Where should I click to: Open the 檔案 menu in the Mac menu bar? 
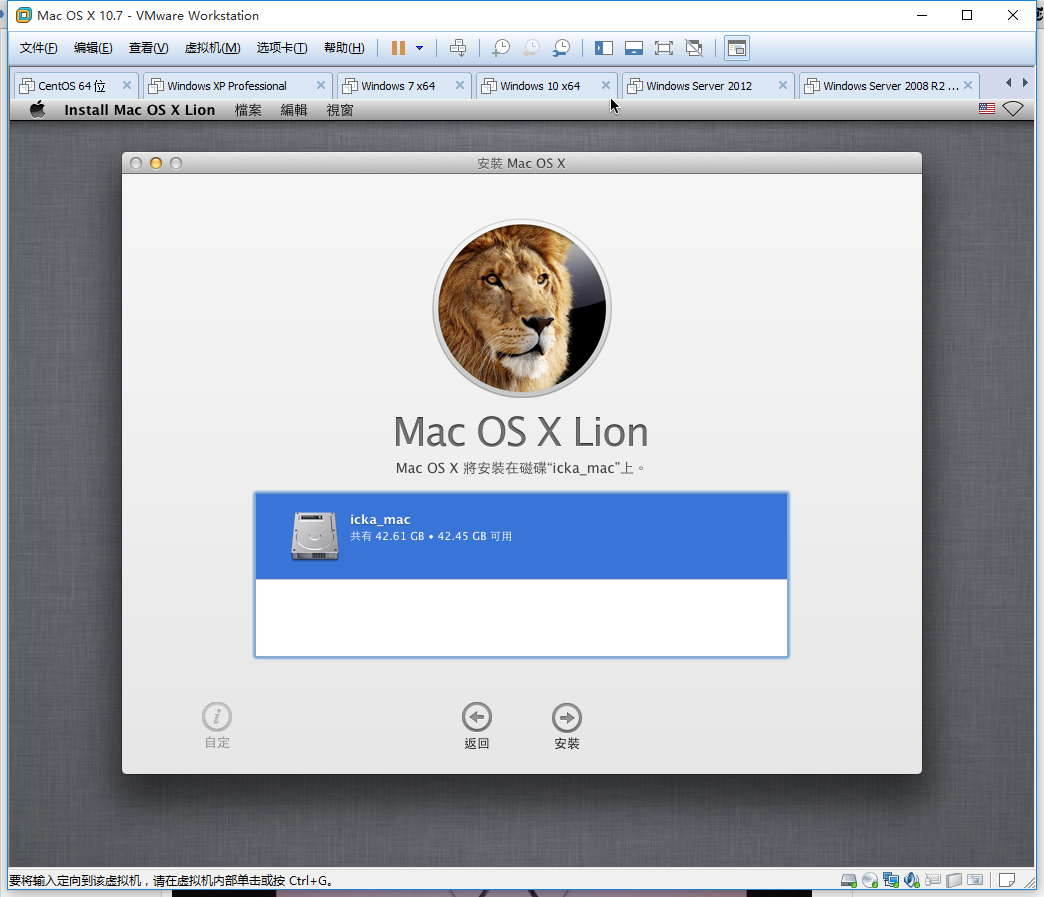[x=248, y=110]
